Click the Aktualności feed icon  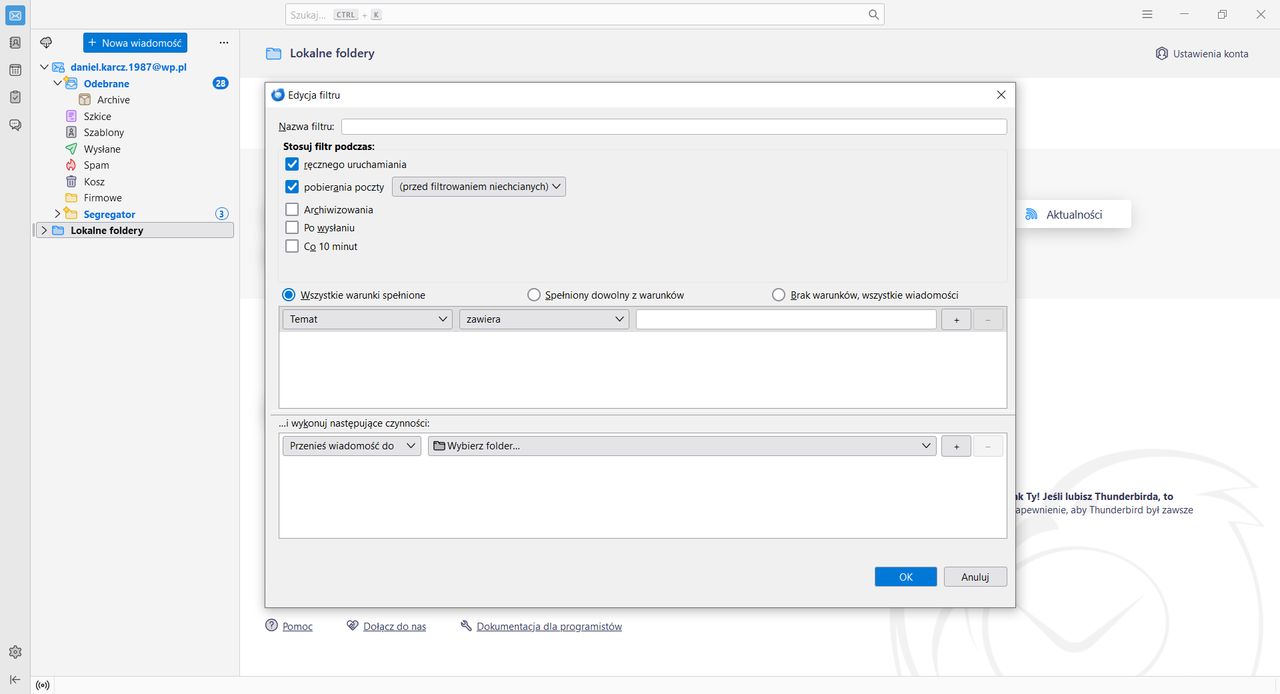[x=1031, y=214]
